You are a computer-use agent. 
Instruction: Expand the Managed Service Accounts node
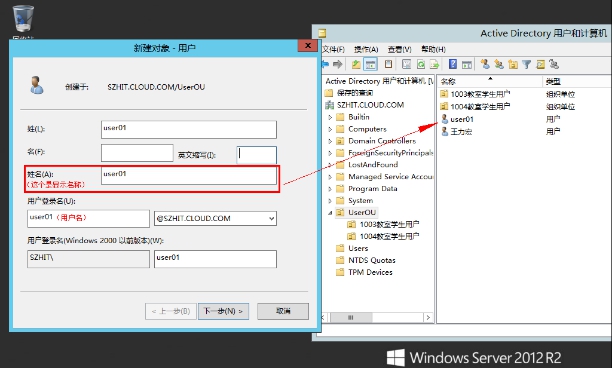[330, 177]
